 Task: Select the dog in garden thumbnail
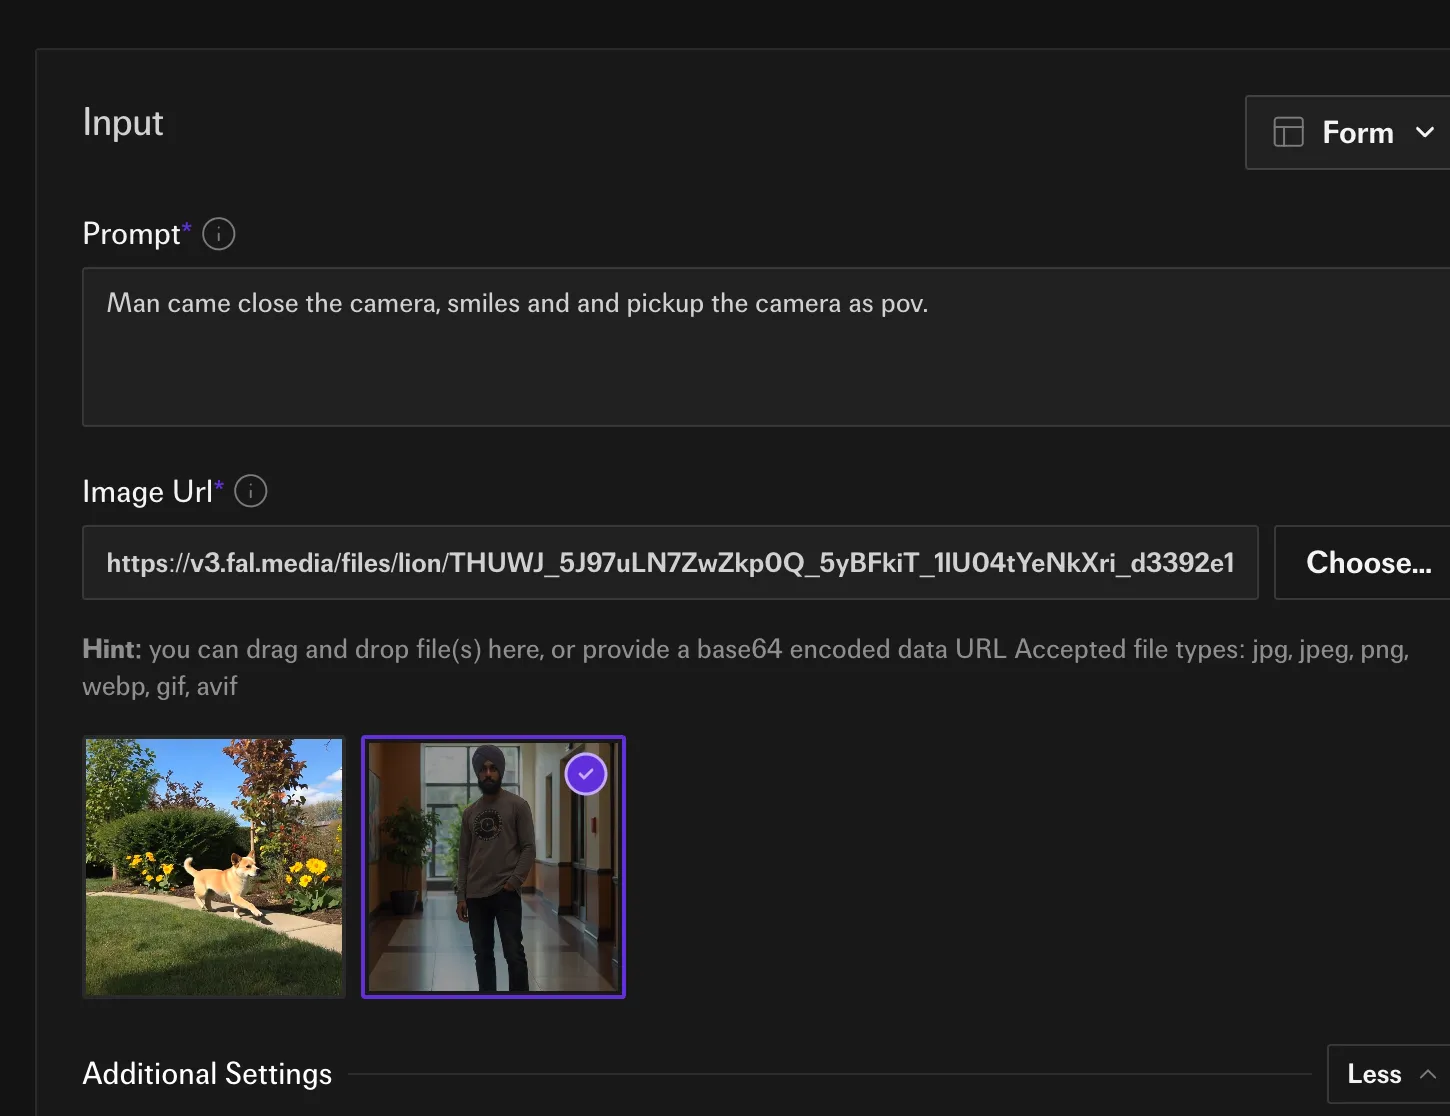click(x=214, y=867)
